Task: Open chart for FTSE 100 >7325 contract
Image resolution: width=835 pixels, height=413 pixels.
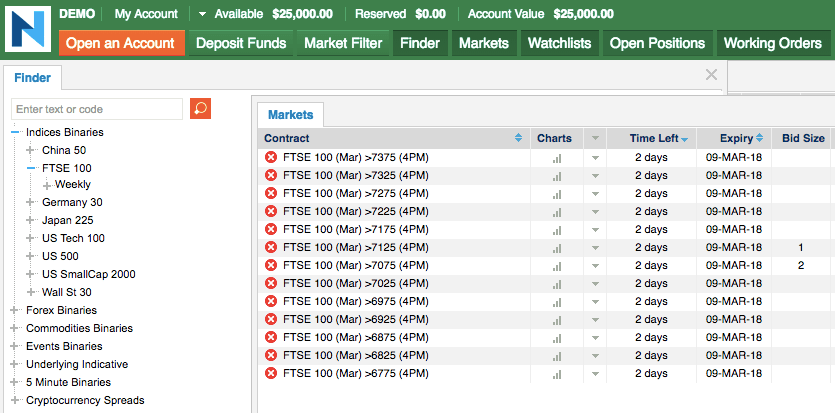Action: (557, 176)
